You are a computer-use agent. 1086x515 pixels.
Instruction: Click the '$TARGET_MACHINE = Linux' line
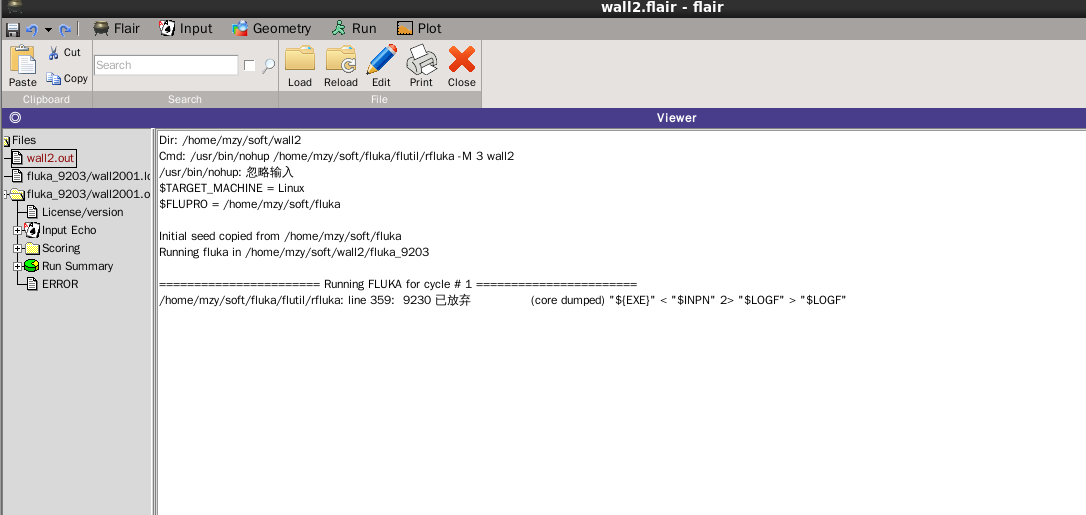(x=231, y=188)
